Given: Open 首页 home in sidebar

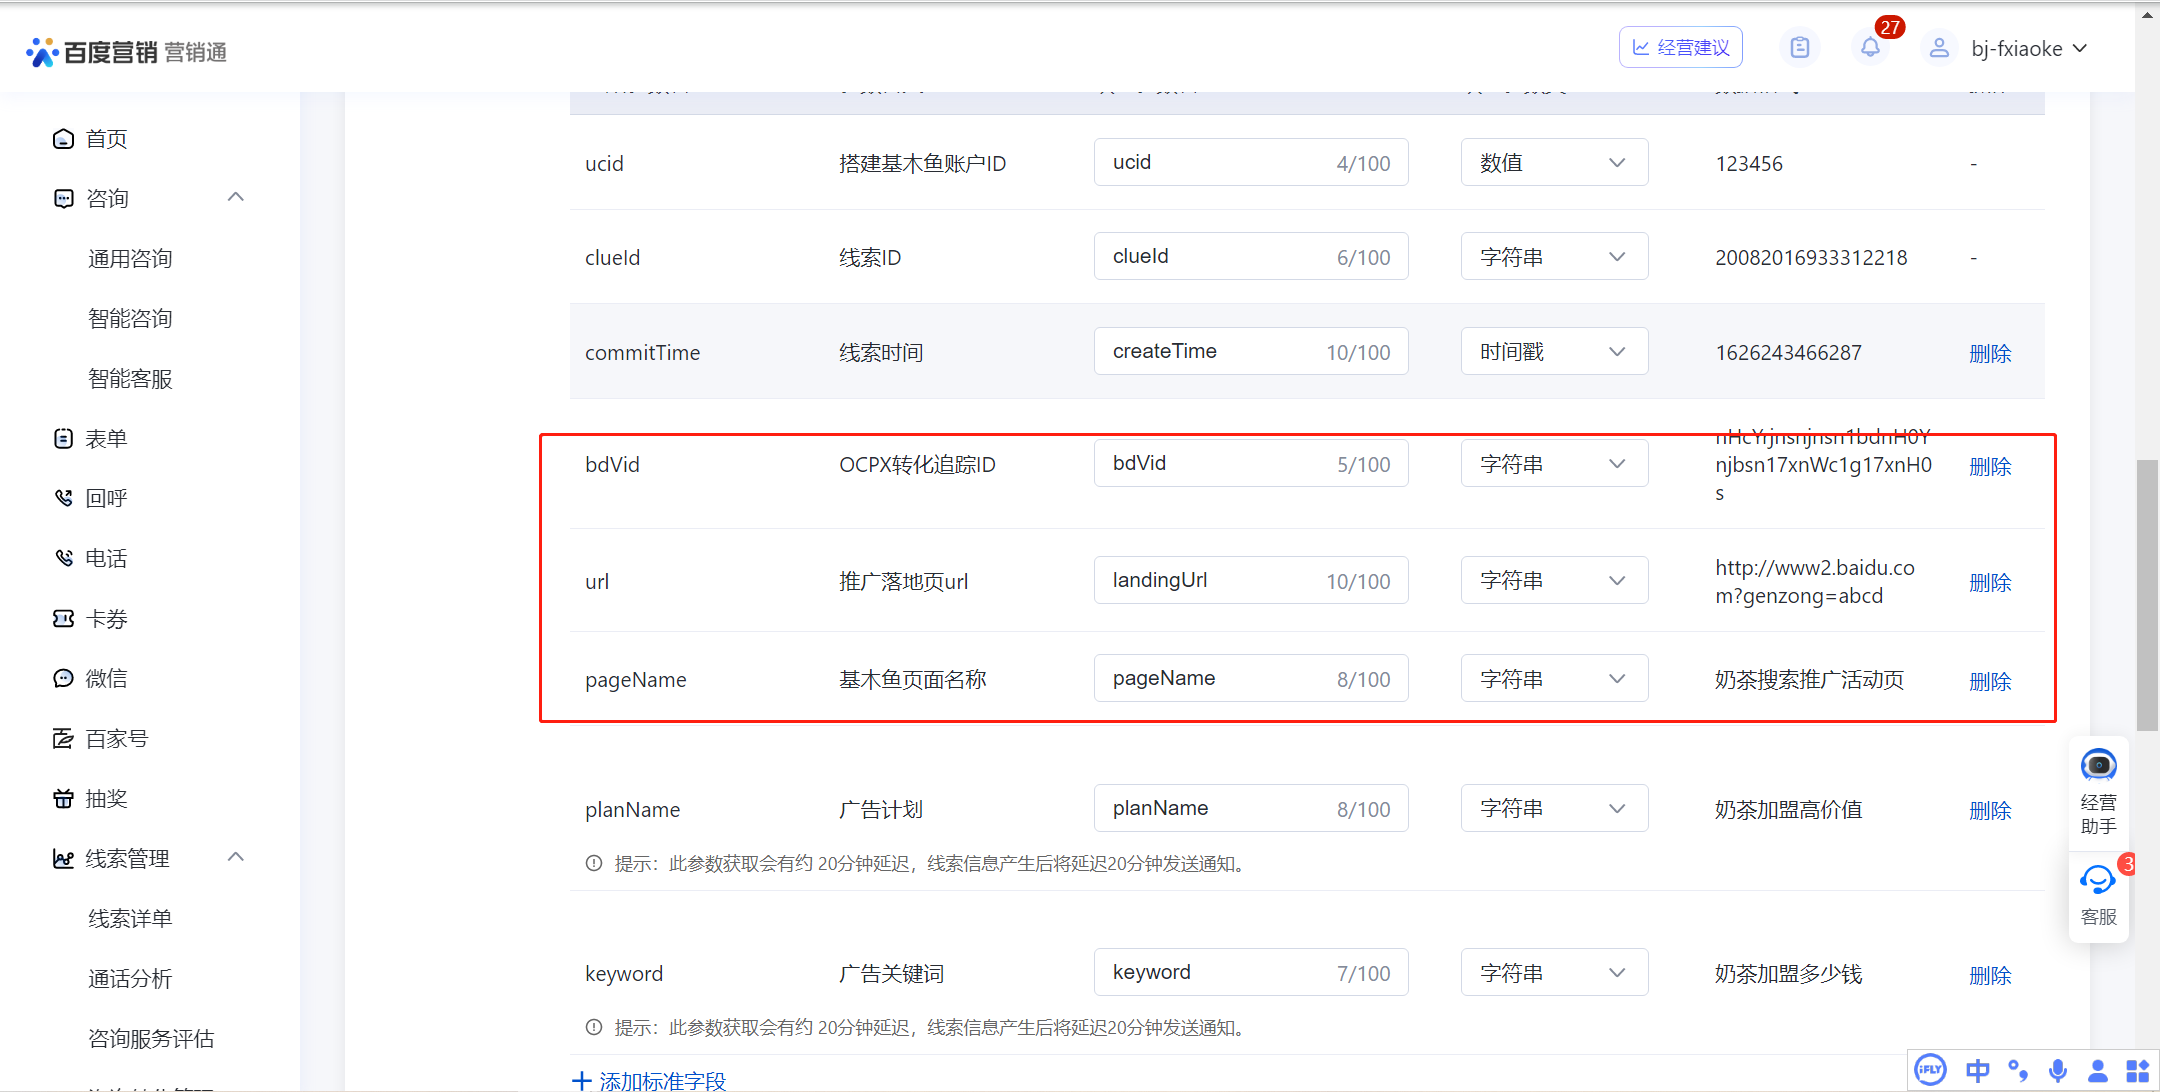Looking at the screenshot, I should click(106, 139).
